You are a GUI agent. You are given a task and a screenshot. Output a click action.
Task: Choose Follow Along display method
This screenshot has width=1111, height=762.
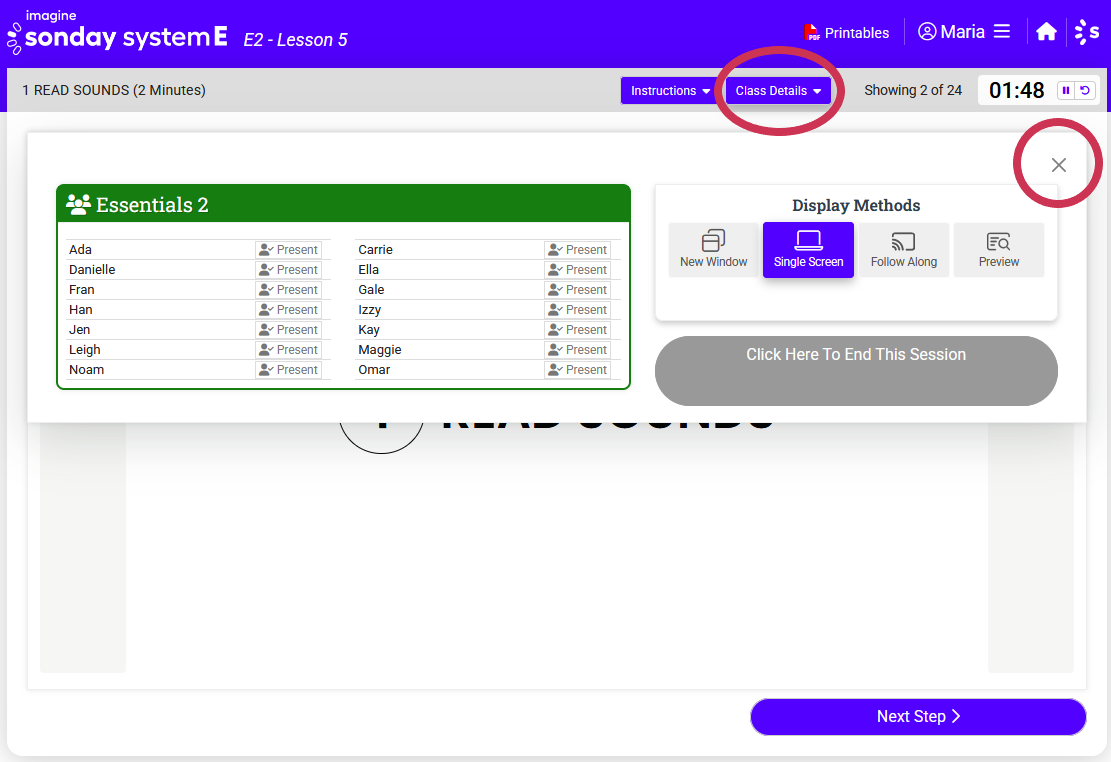(x=903, y=249)
